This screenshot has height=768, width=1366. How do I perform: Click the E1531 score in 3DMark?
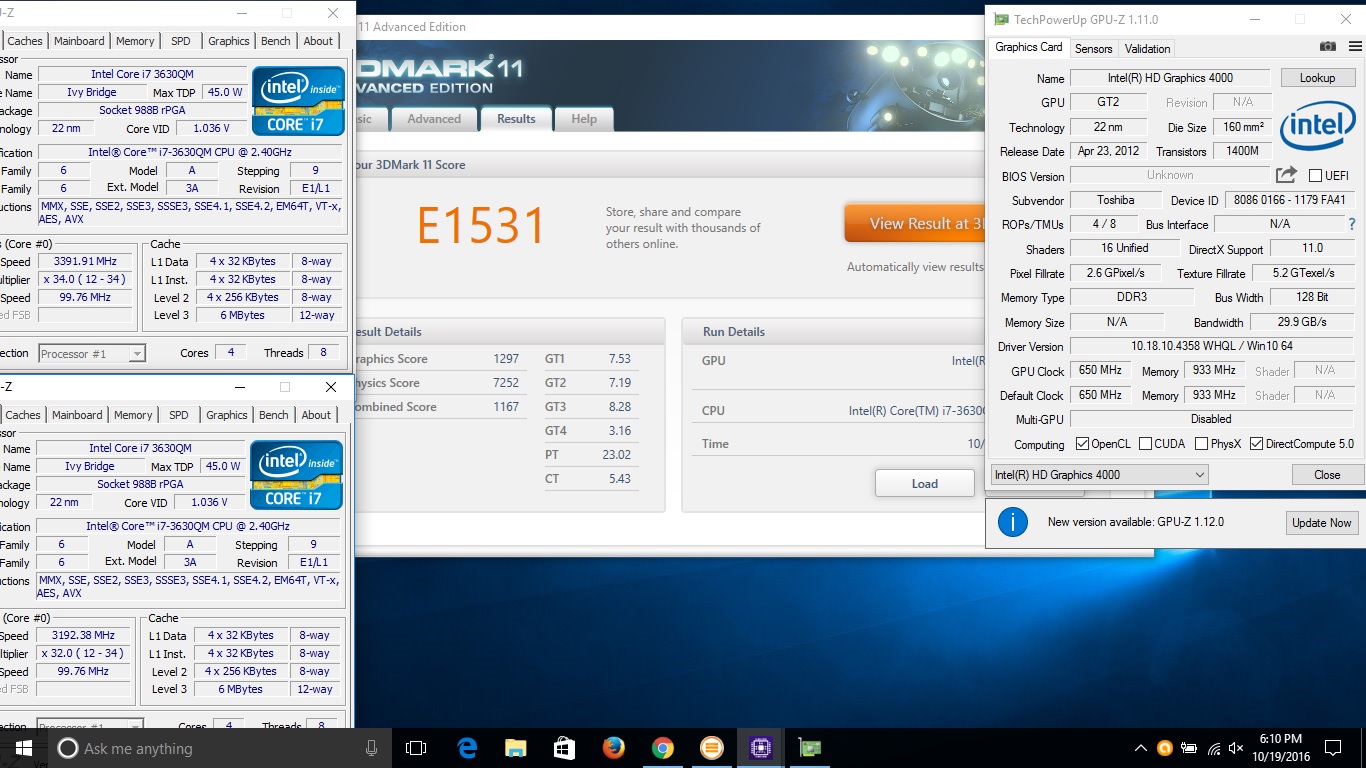481,227
